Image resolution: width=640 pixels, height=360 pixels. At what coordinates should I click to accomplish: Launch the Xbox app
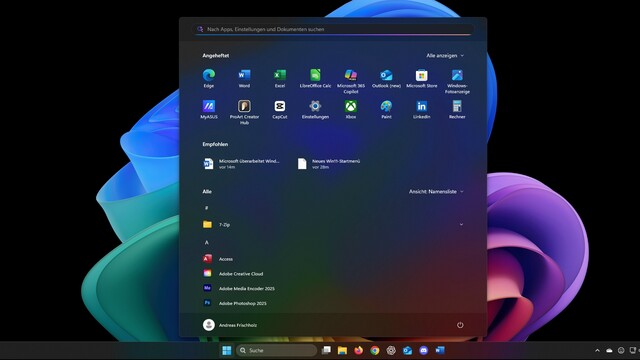point(351,109)
